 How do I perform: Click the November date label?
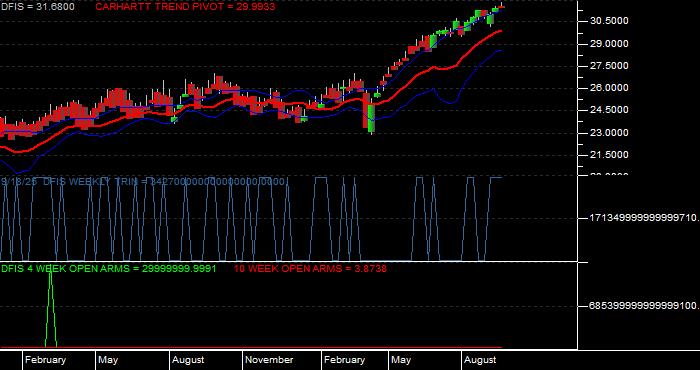coord(269,360)
